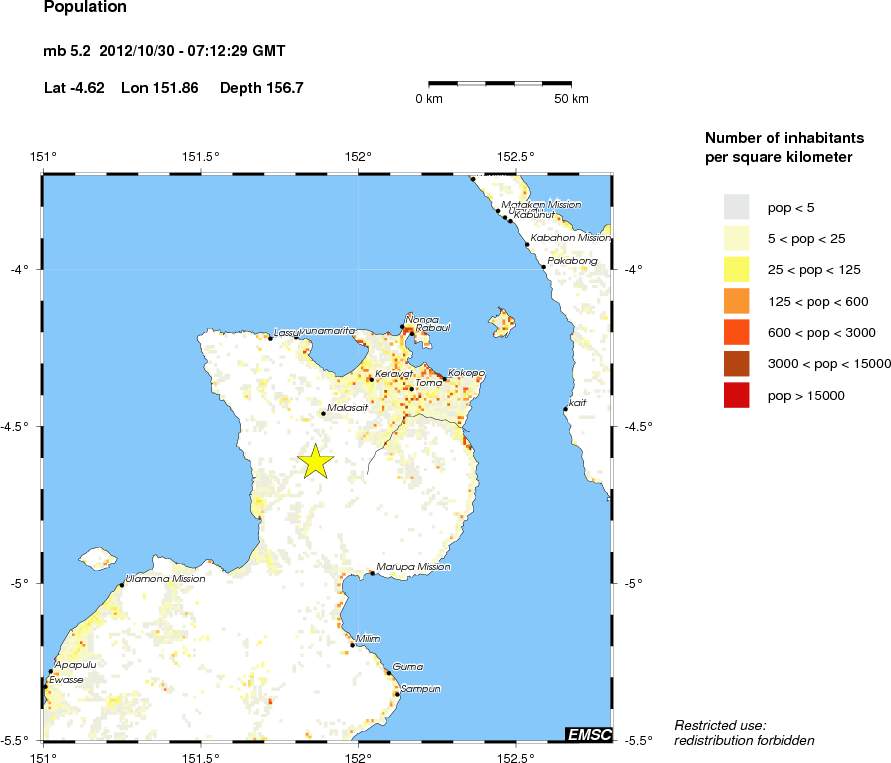Click the 'Pakabong' place label
The image size is (891, 763).
point(572,261)
